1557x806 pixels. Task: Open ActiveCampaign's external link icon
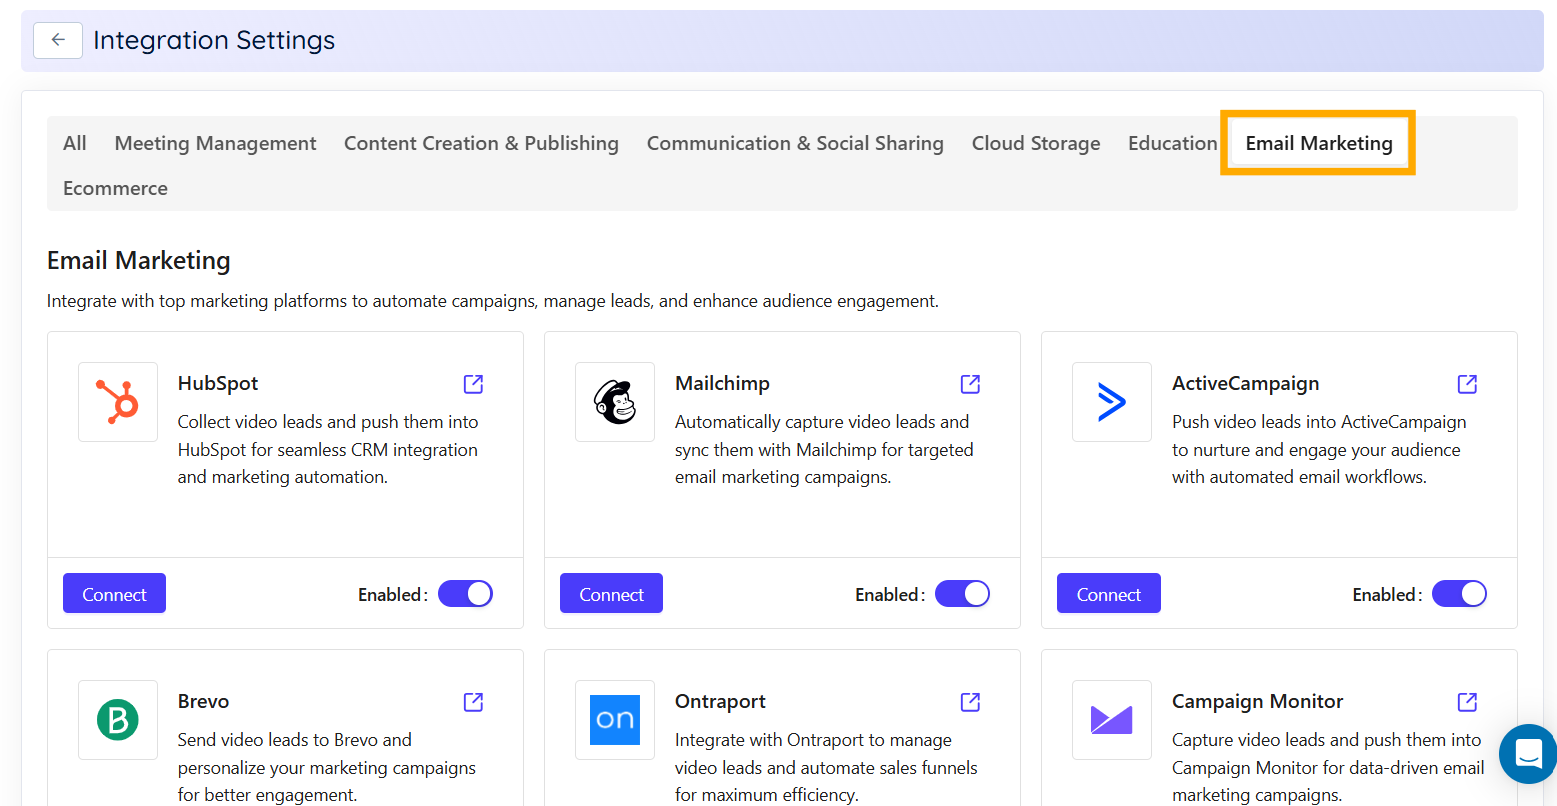(x=1466, y=383)
